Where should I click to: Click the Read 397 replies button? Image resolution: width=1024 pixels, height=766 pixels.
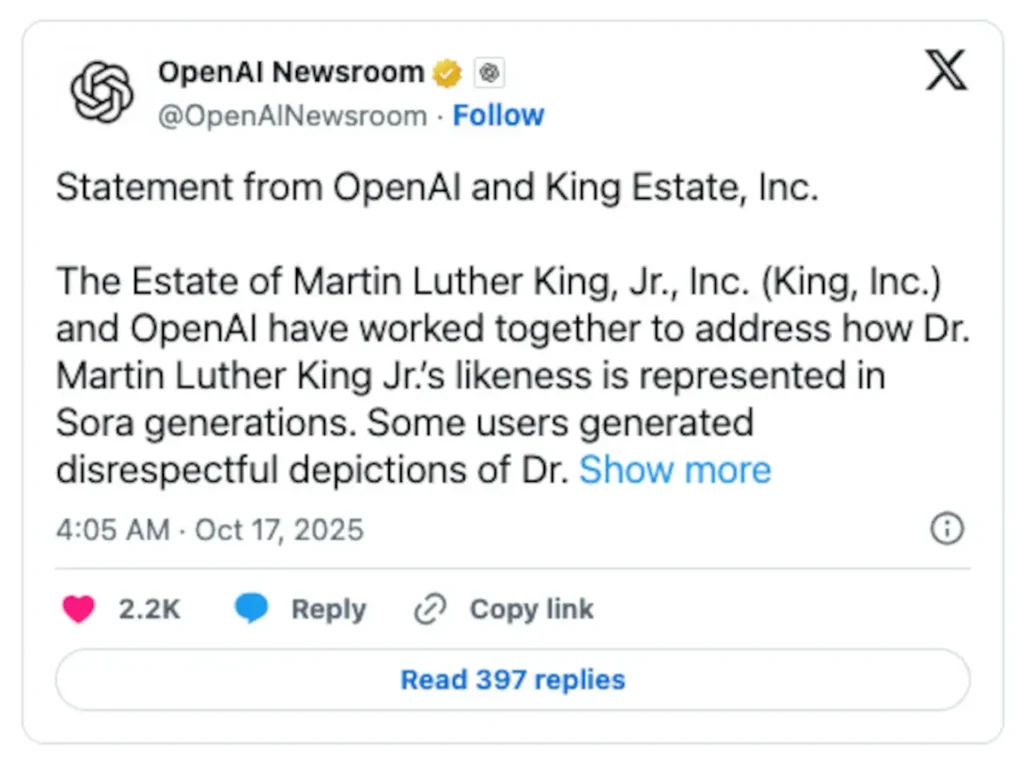[x=512, y=680]
